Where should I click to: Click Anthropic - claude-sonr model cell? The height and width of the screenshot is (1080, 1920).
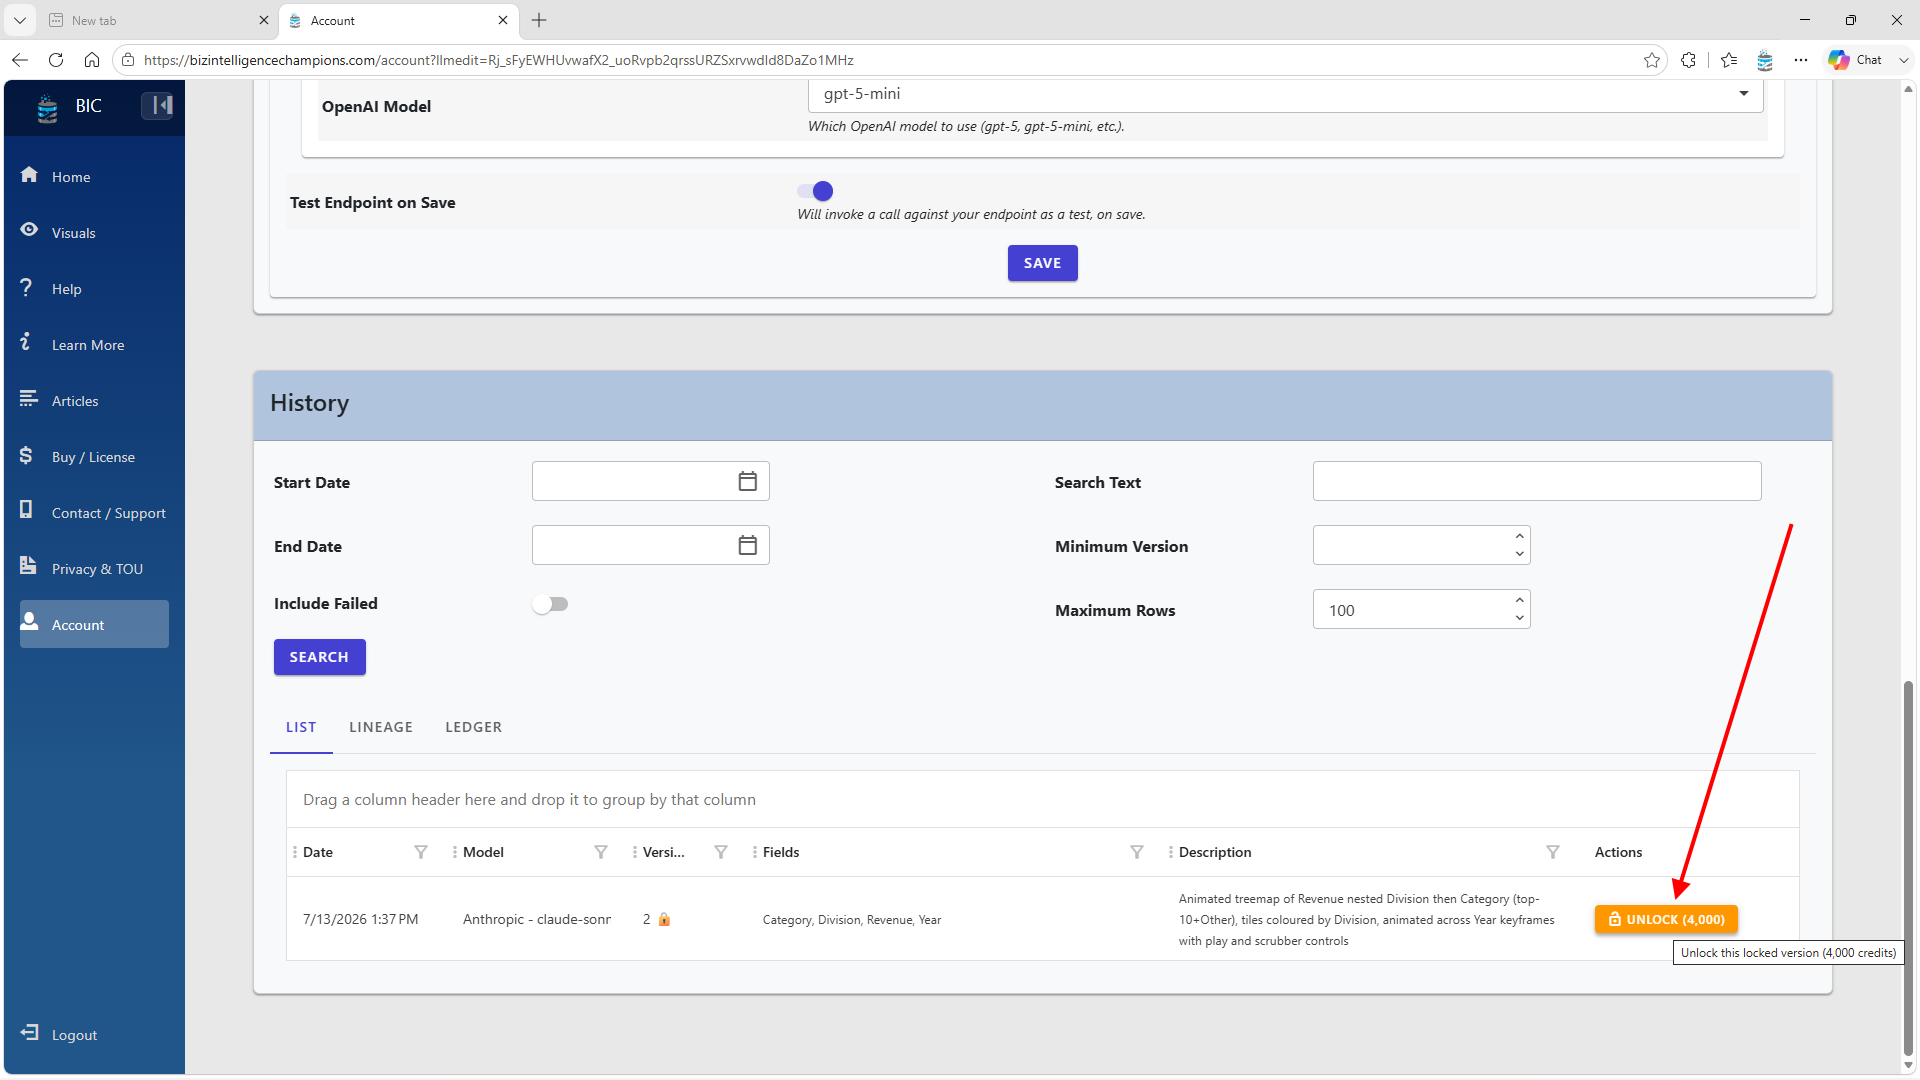[537, 919]
